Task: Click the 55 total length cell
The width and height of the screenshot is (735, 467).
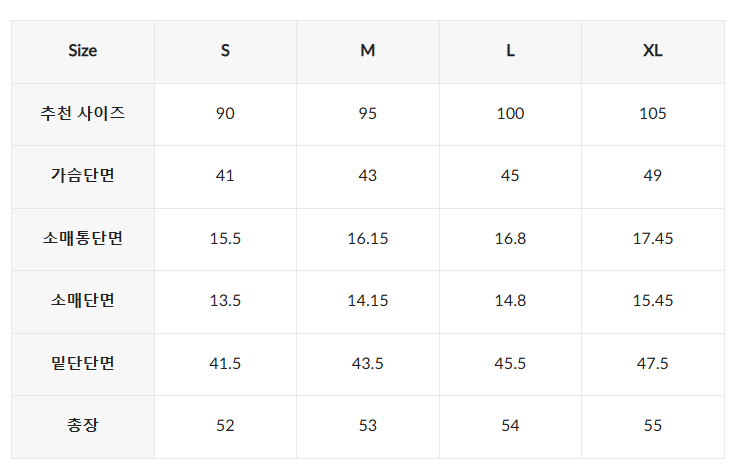Action: coord(653,426)
